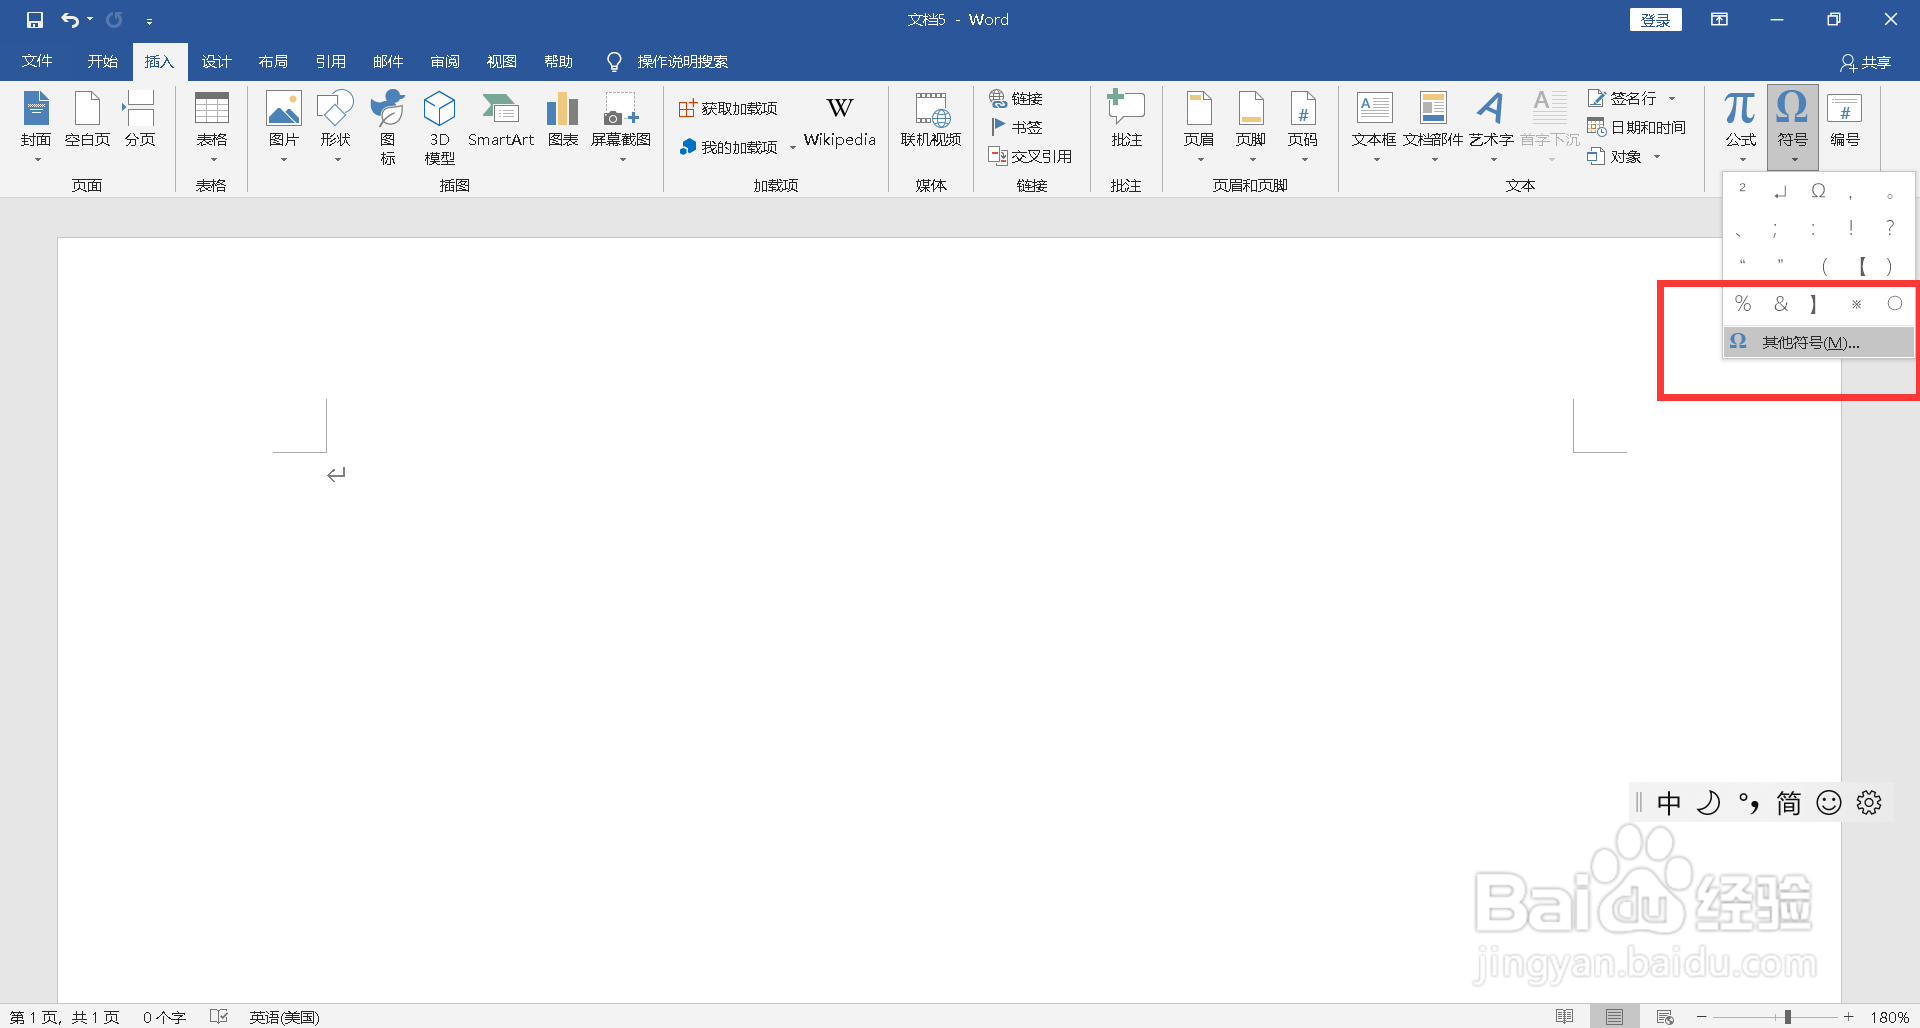Screen dimensions: 1920x1028
Task: Toggle IME simplified/traditional (简)
Action: pos(1789,803)
